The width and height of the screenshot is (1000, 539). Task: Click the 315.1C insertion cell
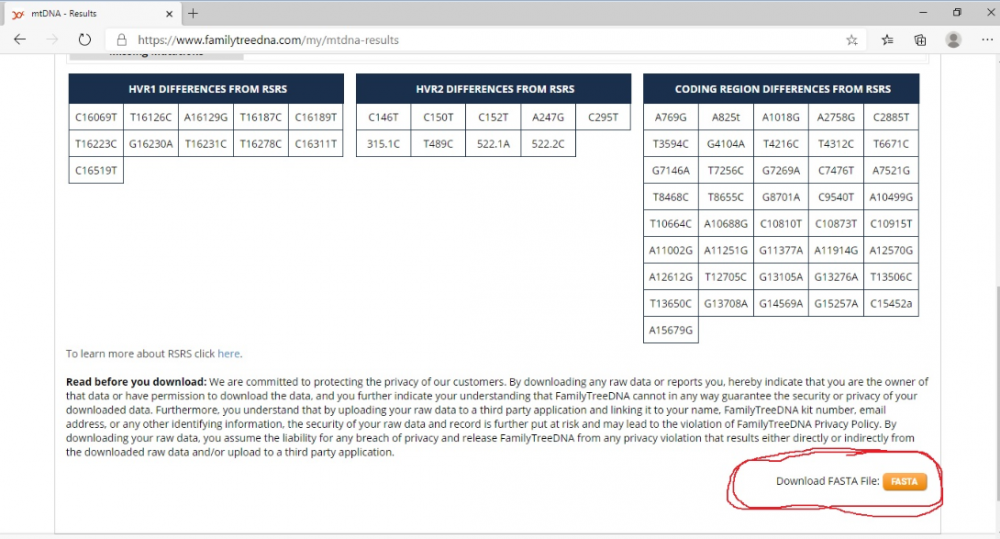pos(384,144)
